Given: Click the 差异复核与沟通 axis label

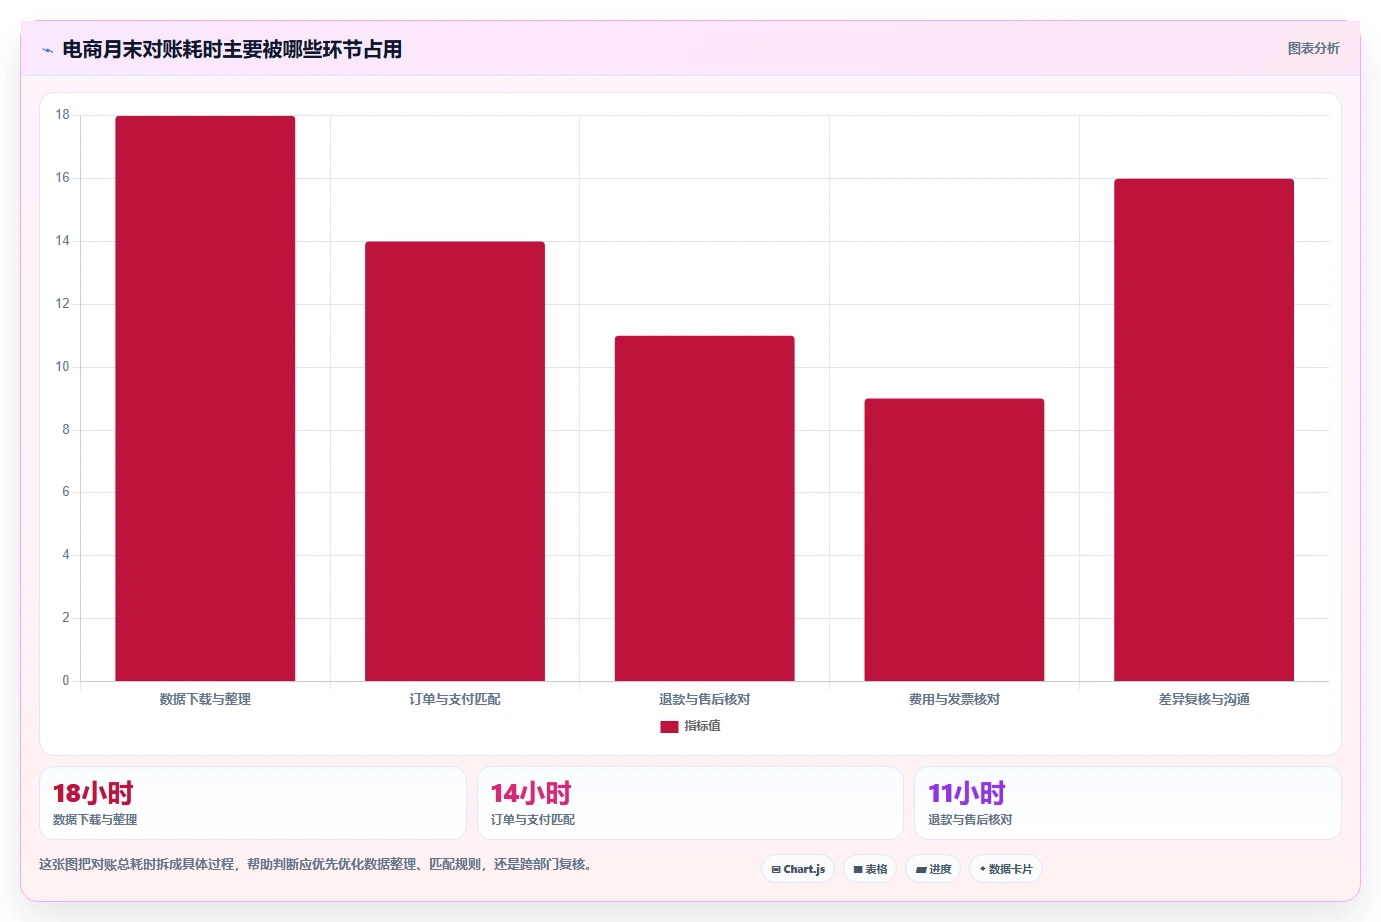Looking at the screenshot, I should (1204, 699).
